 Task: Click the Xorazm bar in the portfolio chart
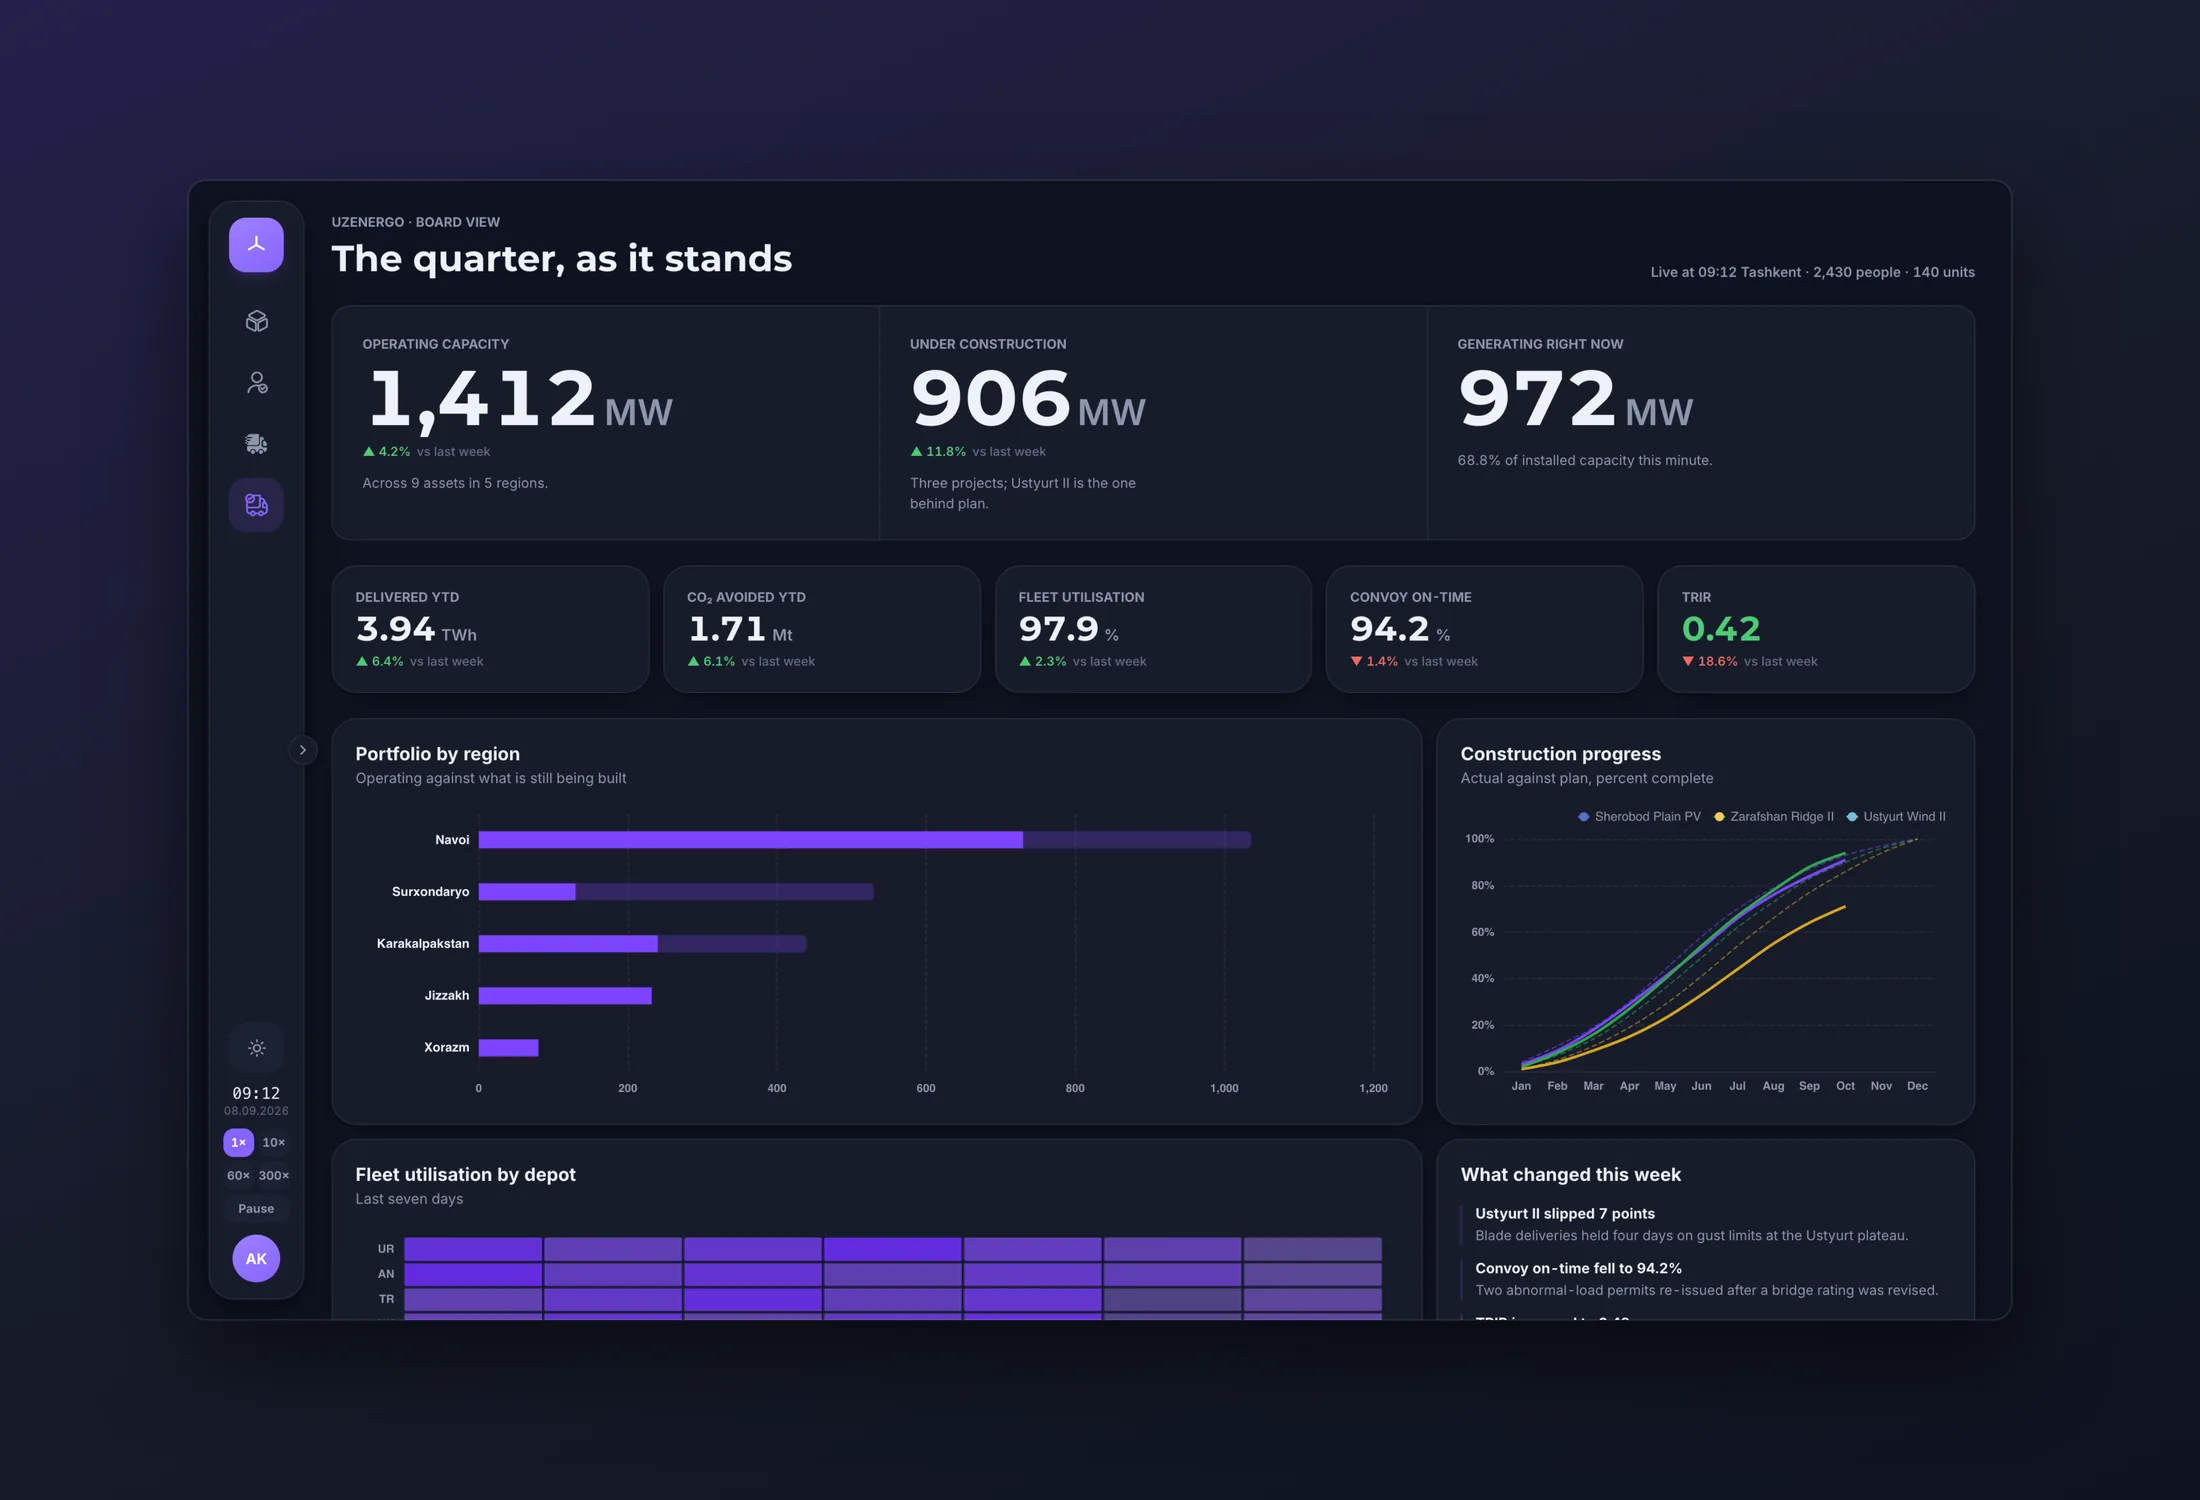[508, 1048]
